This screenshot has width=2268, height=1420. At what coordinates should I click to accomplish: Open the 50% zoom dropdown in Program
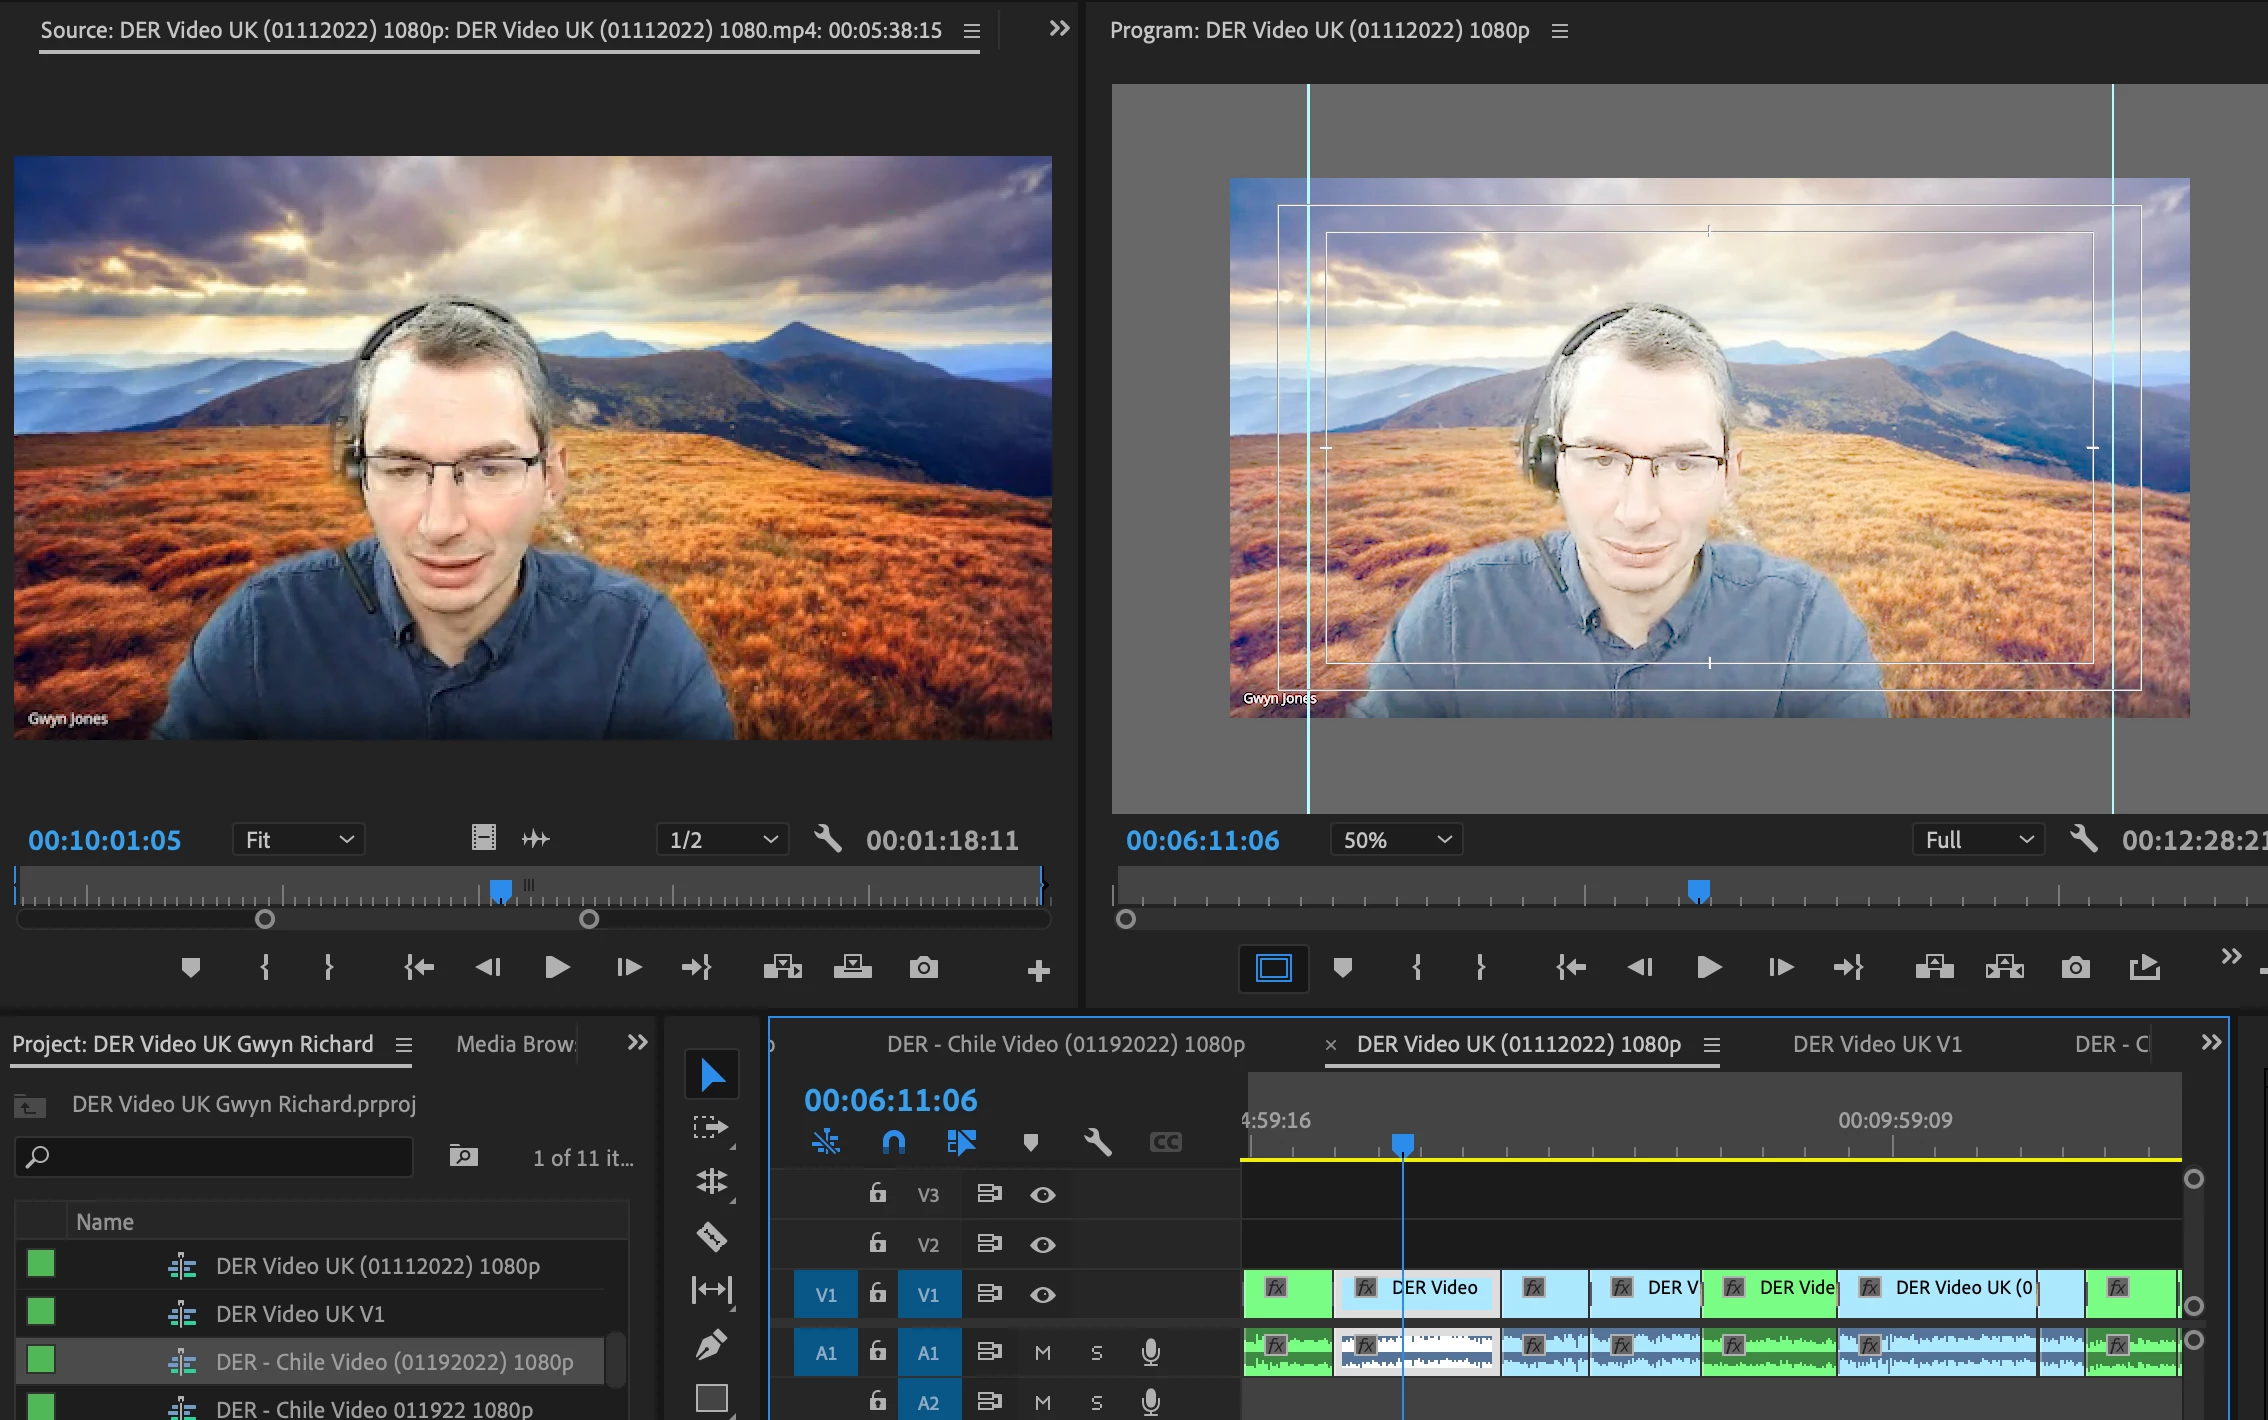pos(1396,840)
